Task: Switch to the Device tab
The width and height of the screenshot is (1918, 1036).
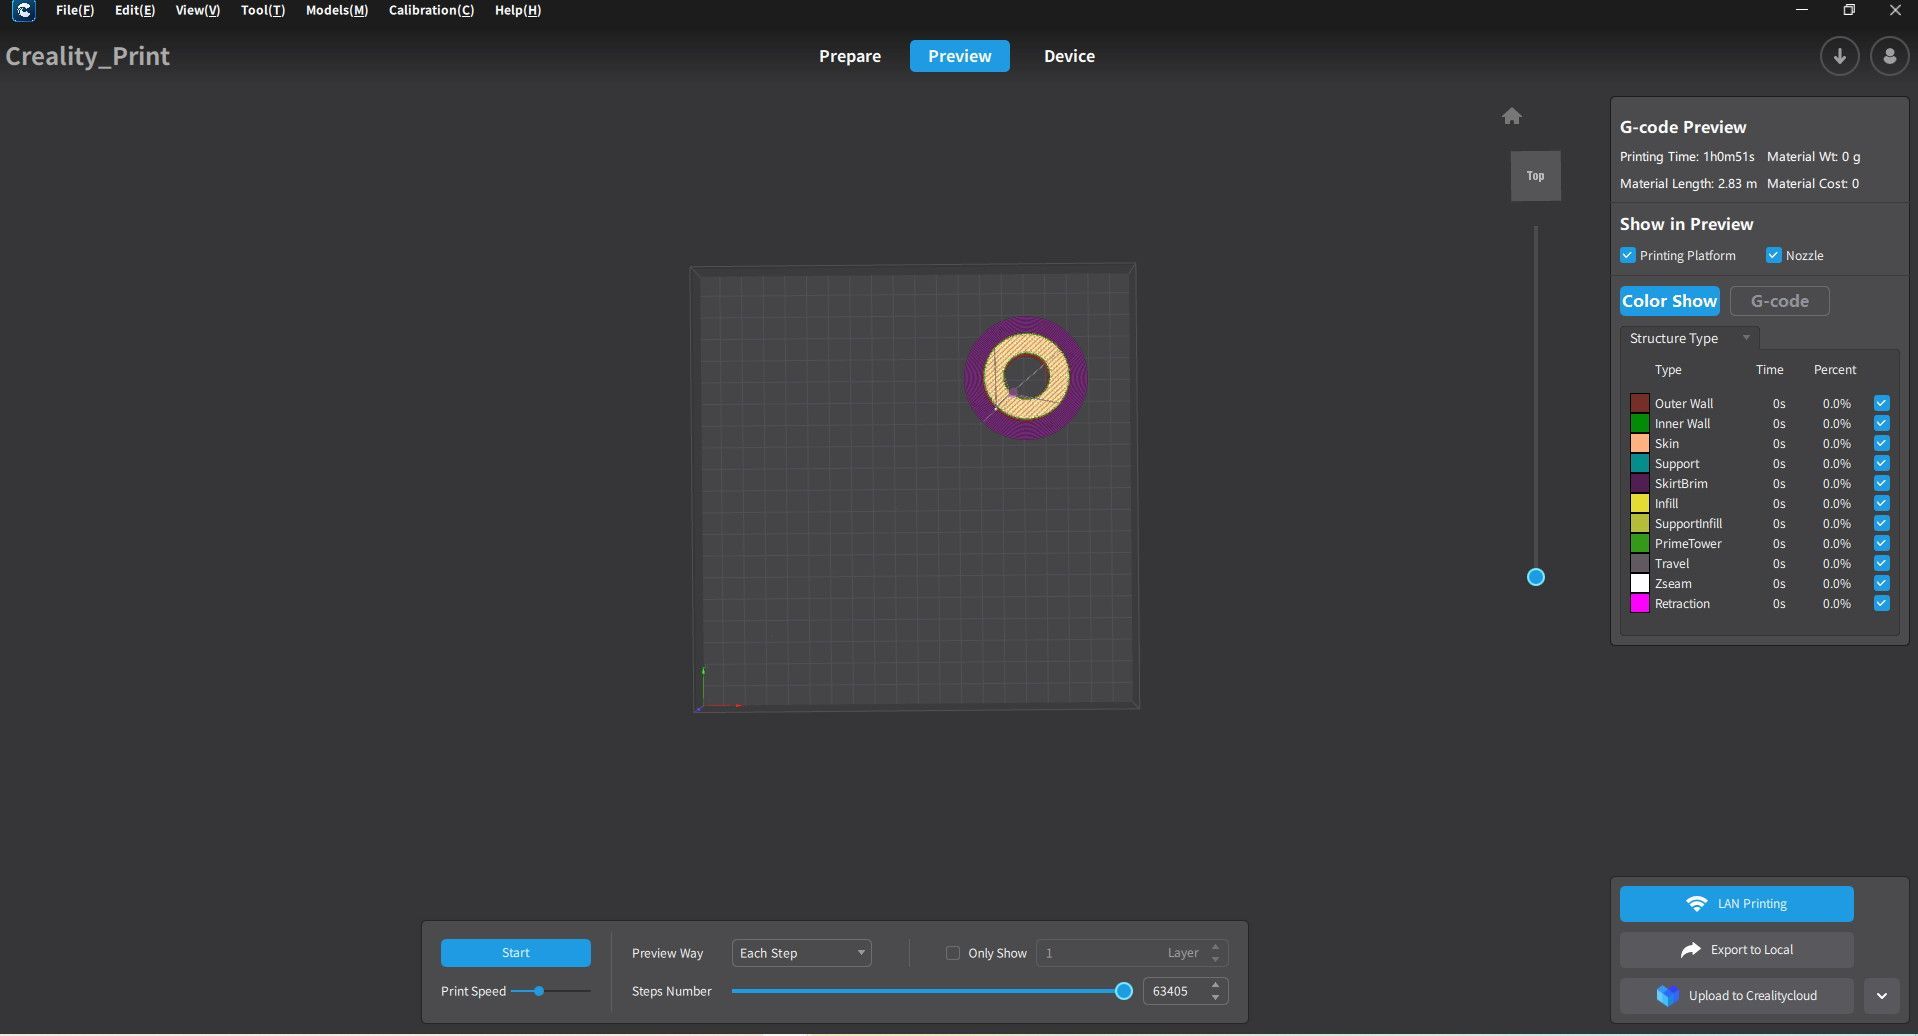Action: pos(1069,56)
